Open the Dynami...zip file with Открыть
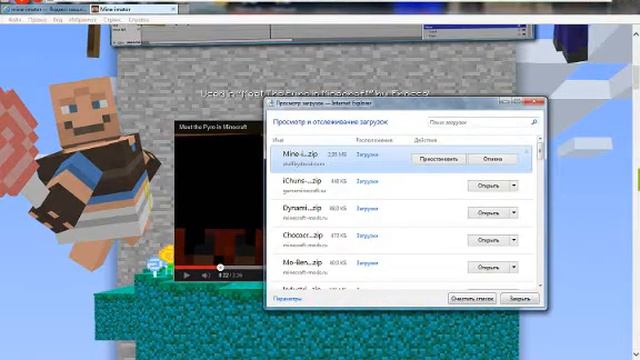640x360 pixels. tap(488, 213)
